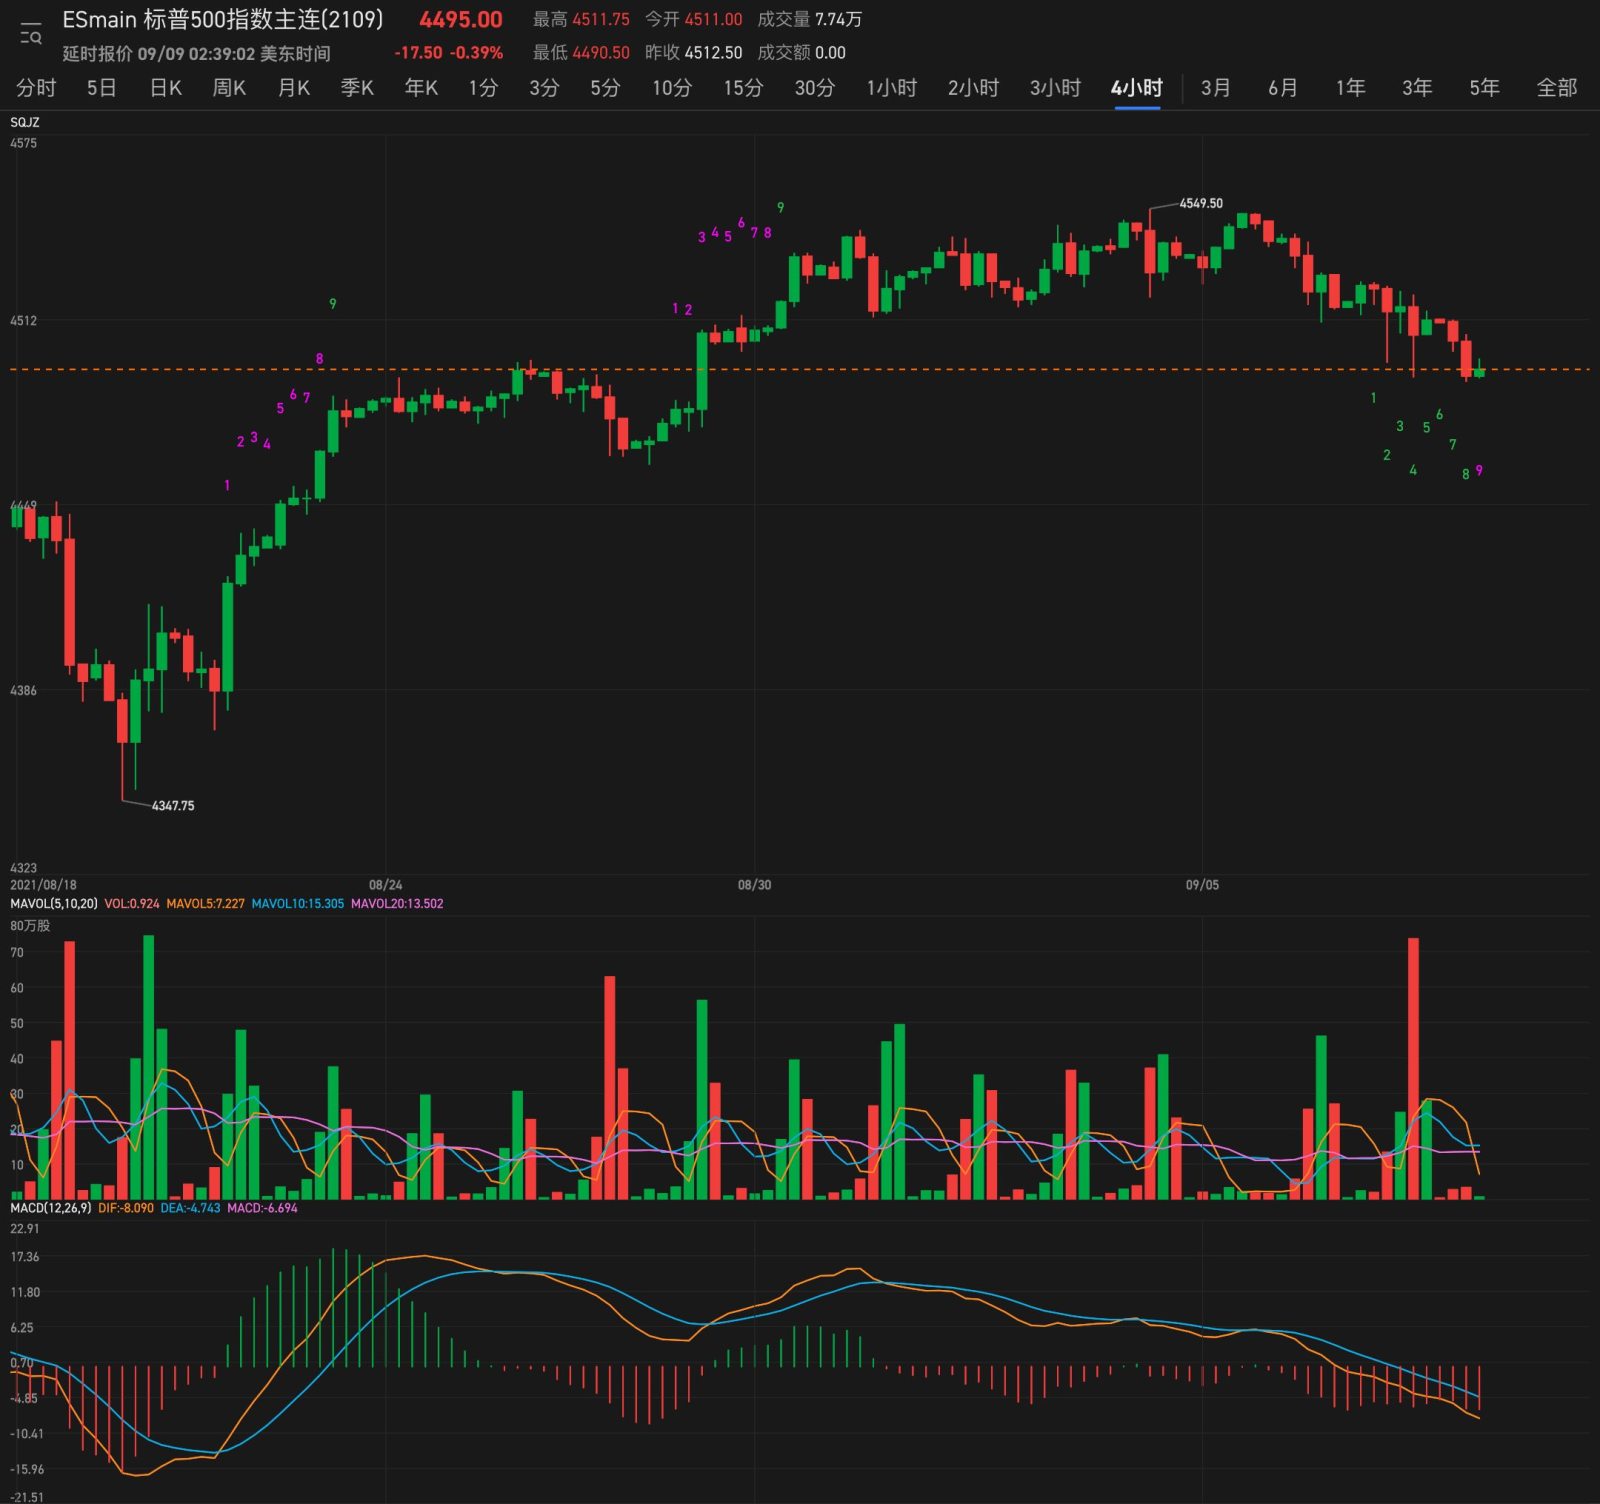1600x1504 pixels.
Task: Select the 日K daily candlestick tab
Action: (166, 88)
